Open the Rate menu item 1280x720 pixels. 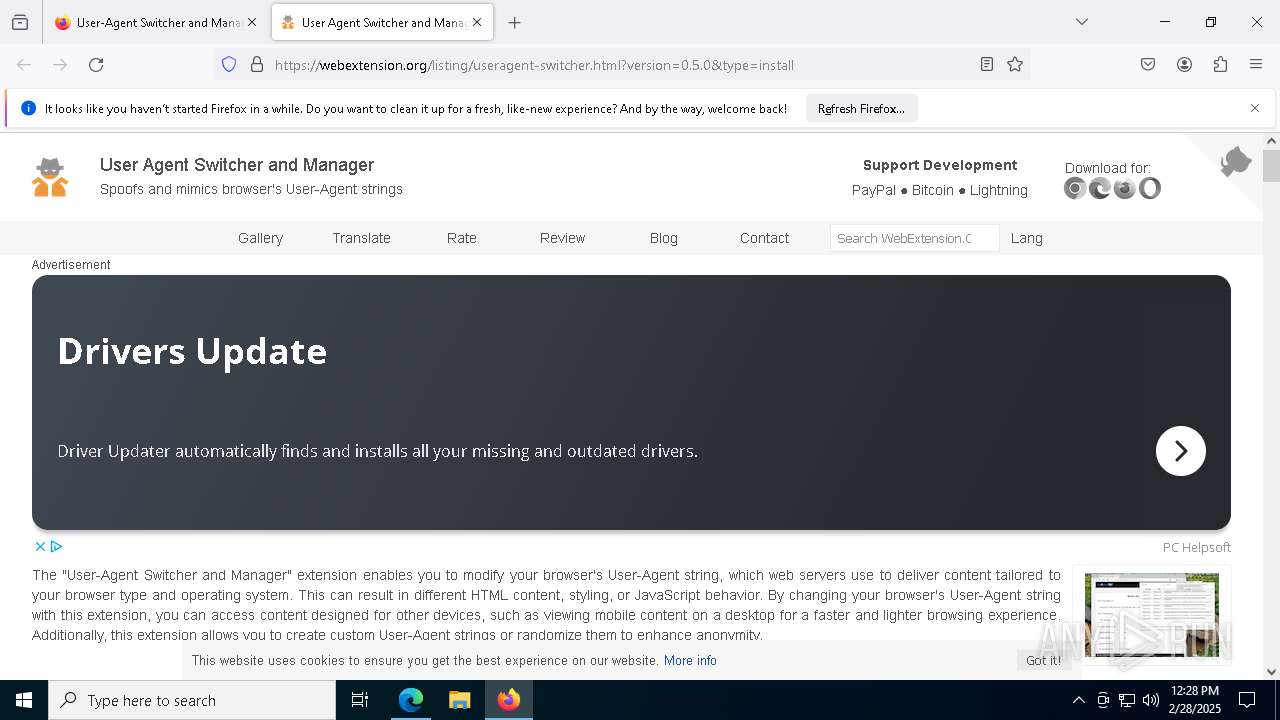[462, 238]
